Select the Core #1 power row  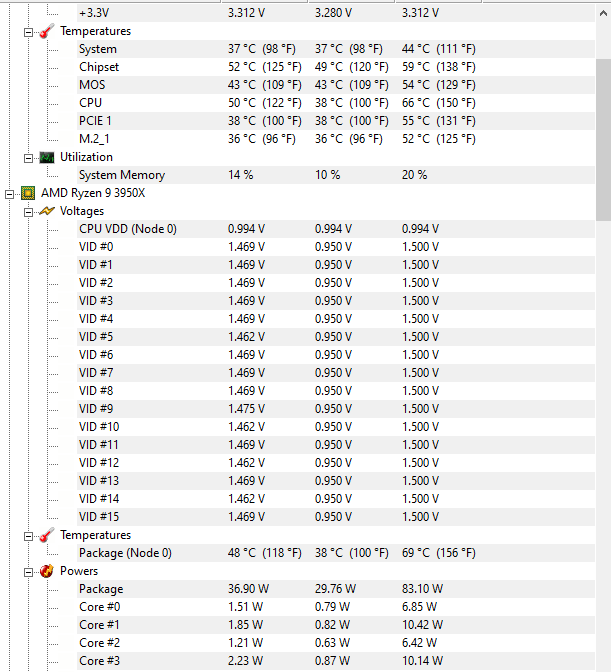(99, 625)
